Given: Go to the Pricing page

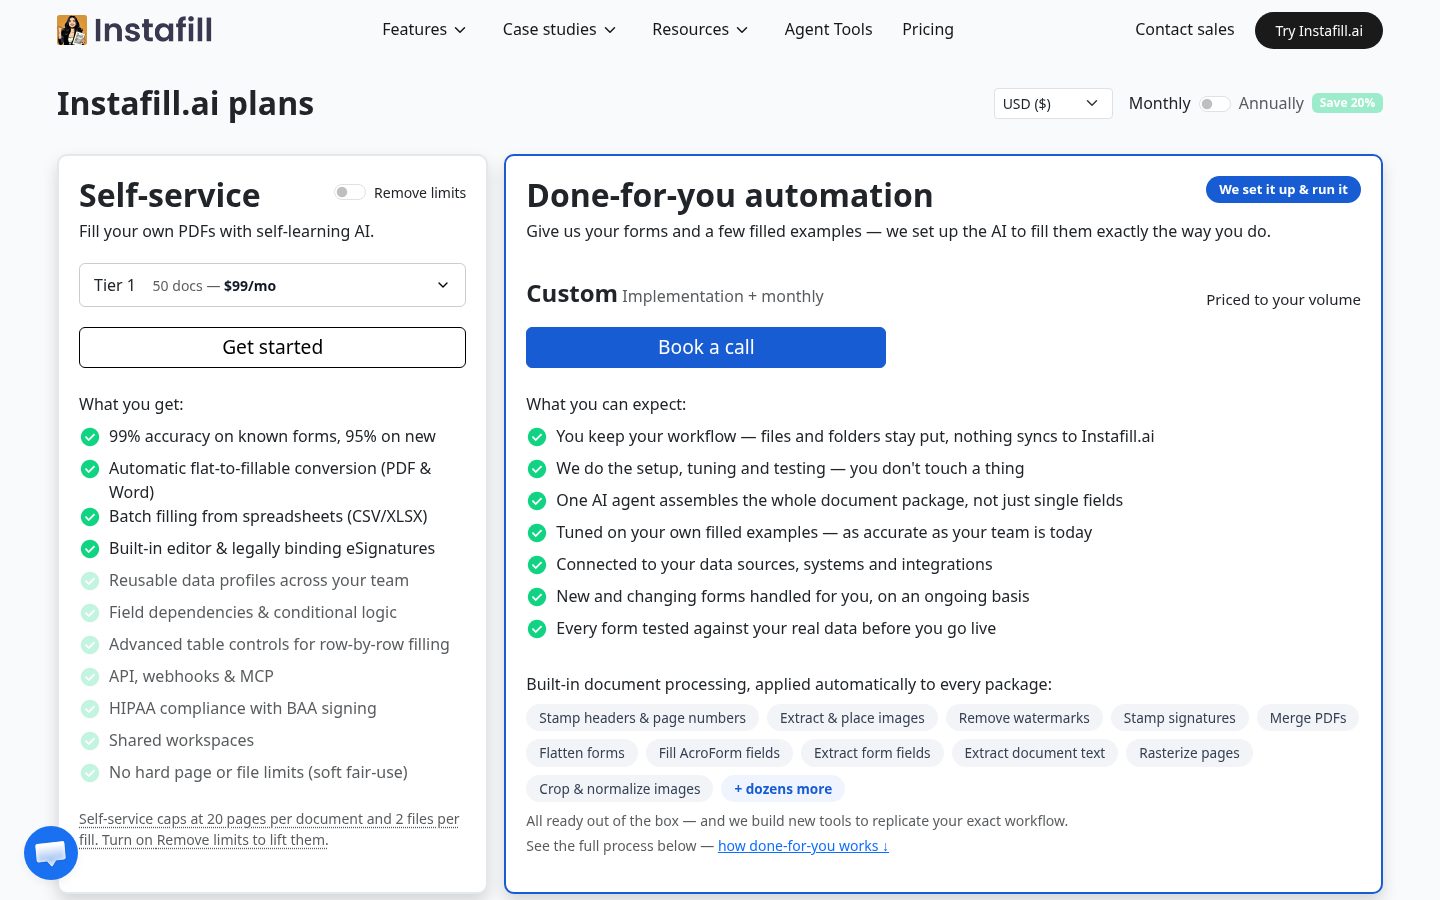Looking at the screenshot, I should (x=928, y=30).
